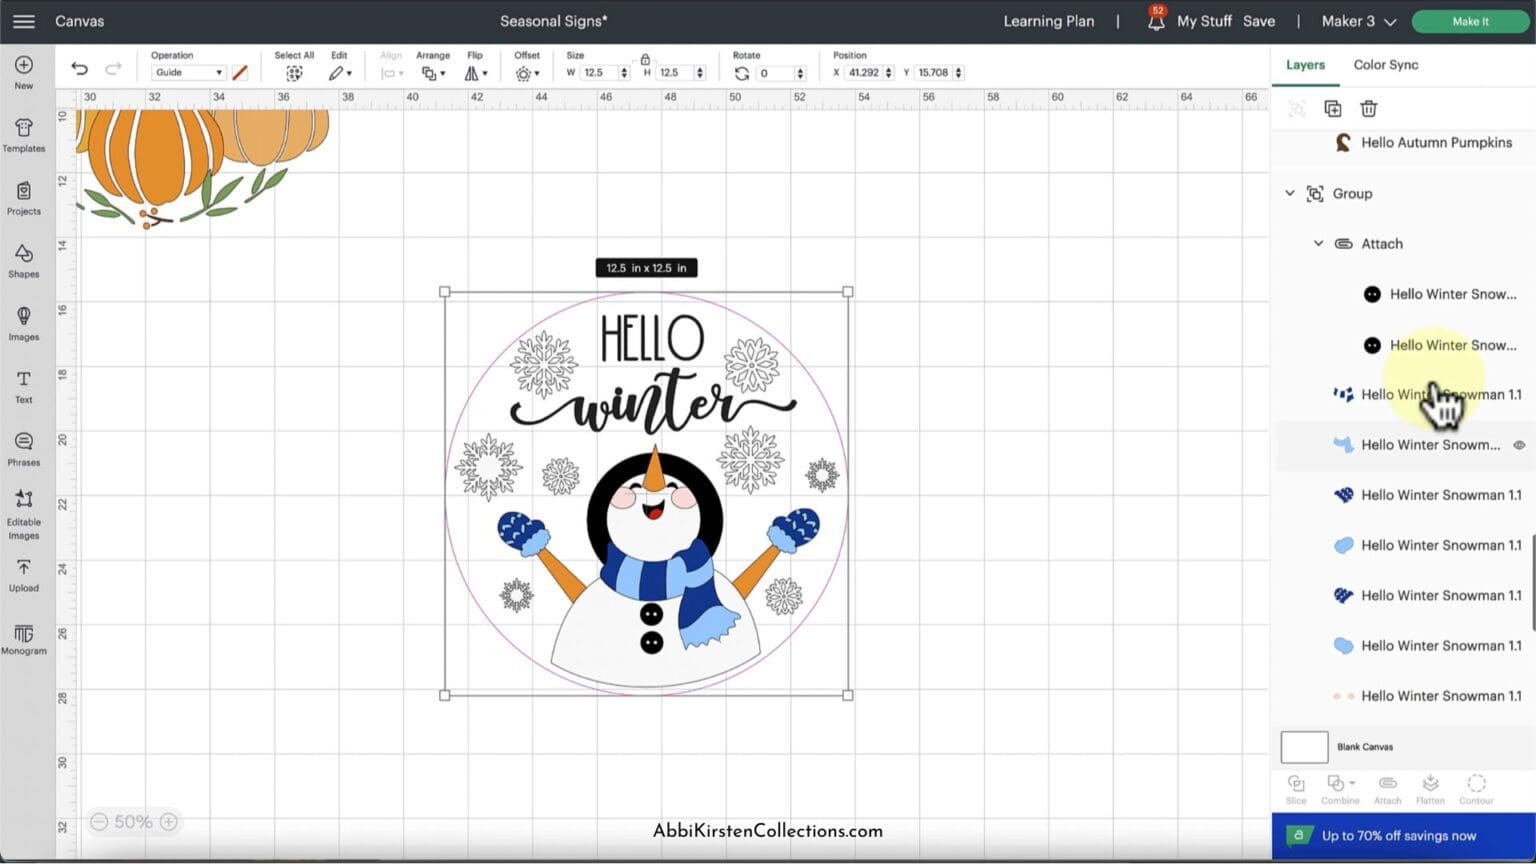Delete the selection with the trash icon
Screen dimensions: 1536x864
(1368, 108)
